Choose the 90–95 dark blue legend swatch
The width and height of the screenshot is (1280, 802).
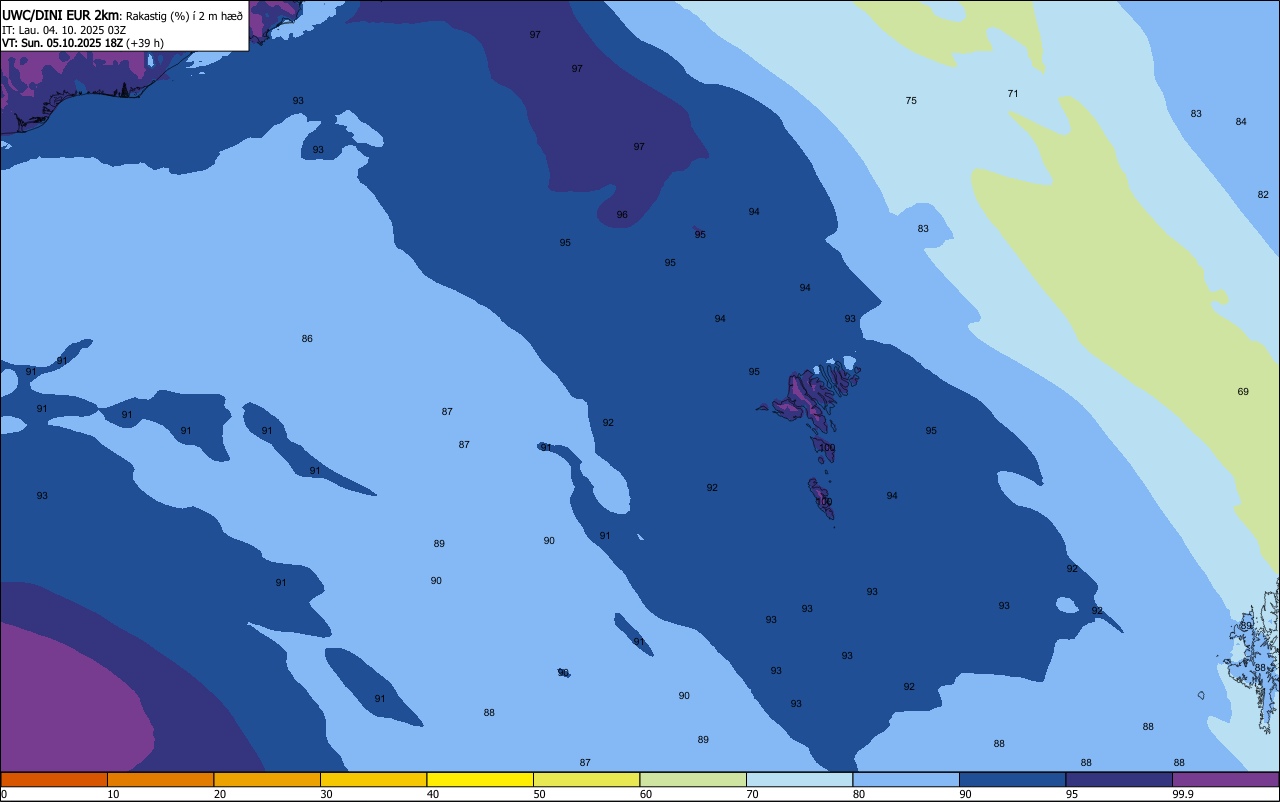[1012, 779]
